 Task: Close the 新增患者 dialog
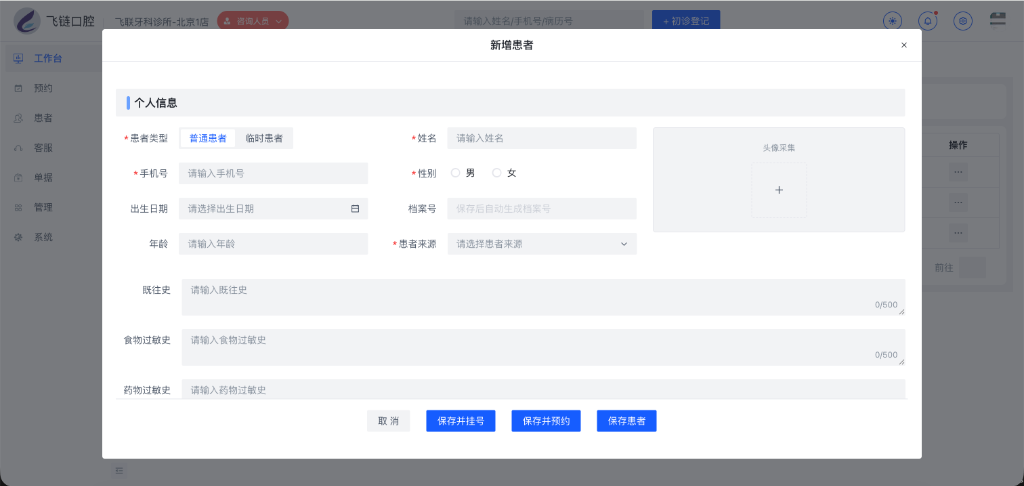point(904,45)
